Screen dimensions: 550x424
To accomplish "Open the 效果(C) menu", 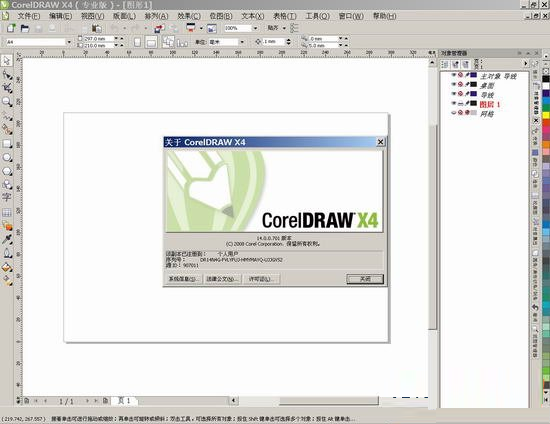I will coord(189,16).
